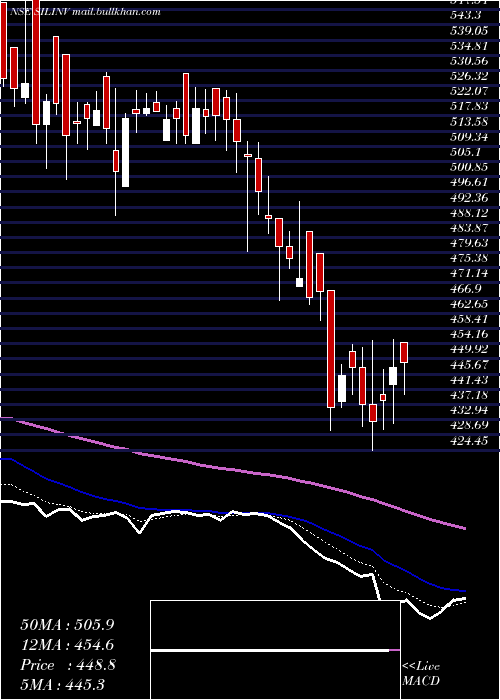This screenshot has height=700, width=500.
Task: Click the blue 12MA line
Action: click(x=232, y=512)
